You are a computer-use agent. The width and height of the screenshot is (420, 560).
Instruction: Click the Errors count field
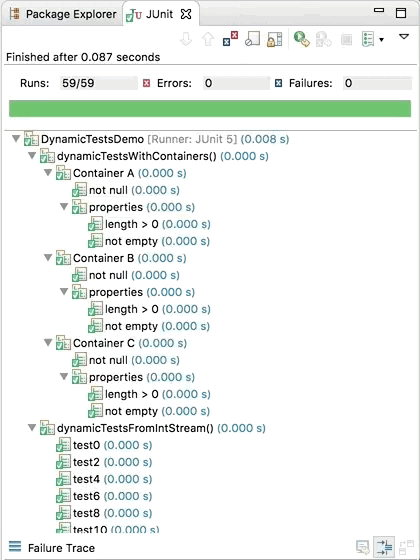pos(236,83)
